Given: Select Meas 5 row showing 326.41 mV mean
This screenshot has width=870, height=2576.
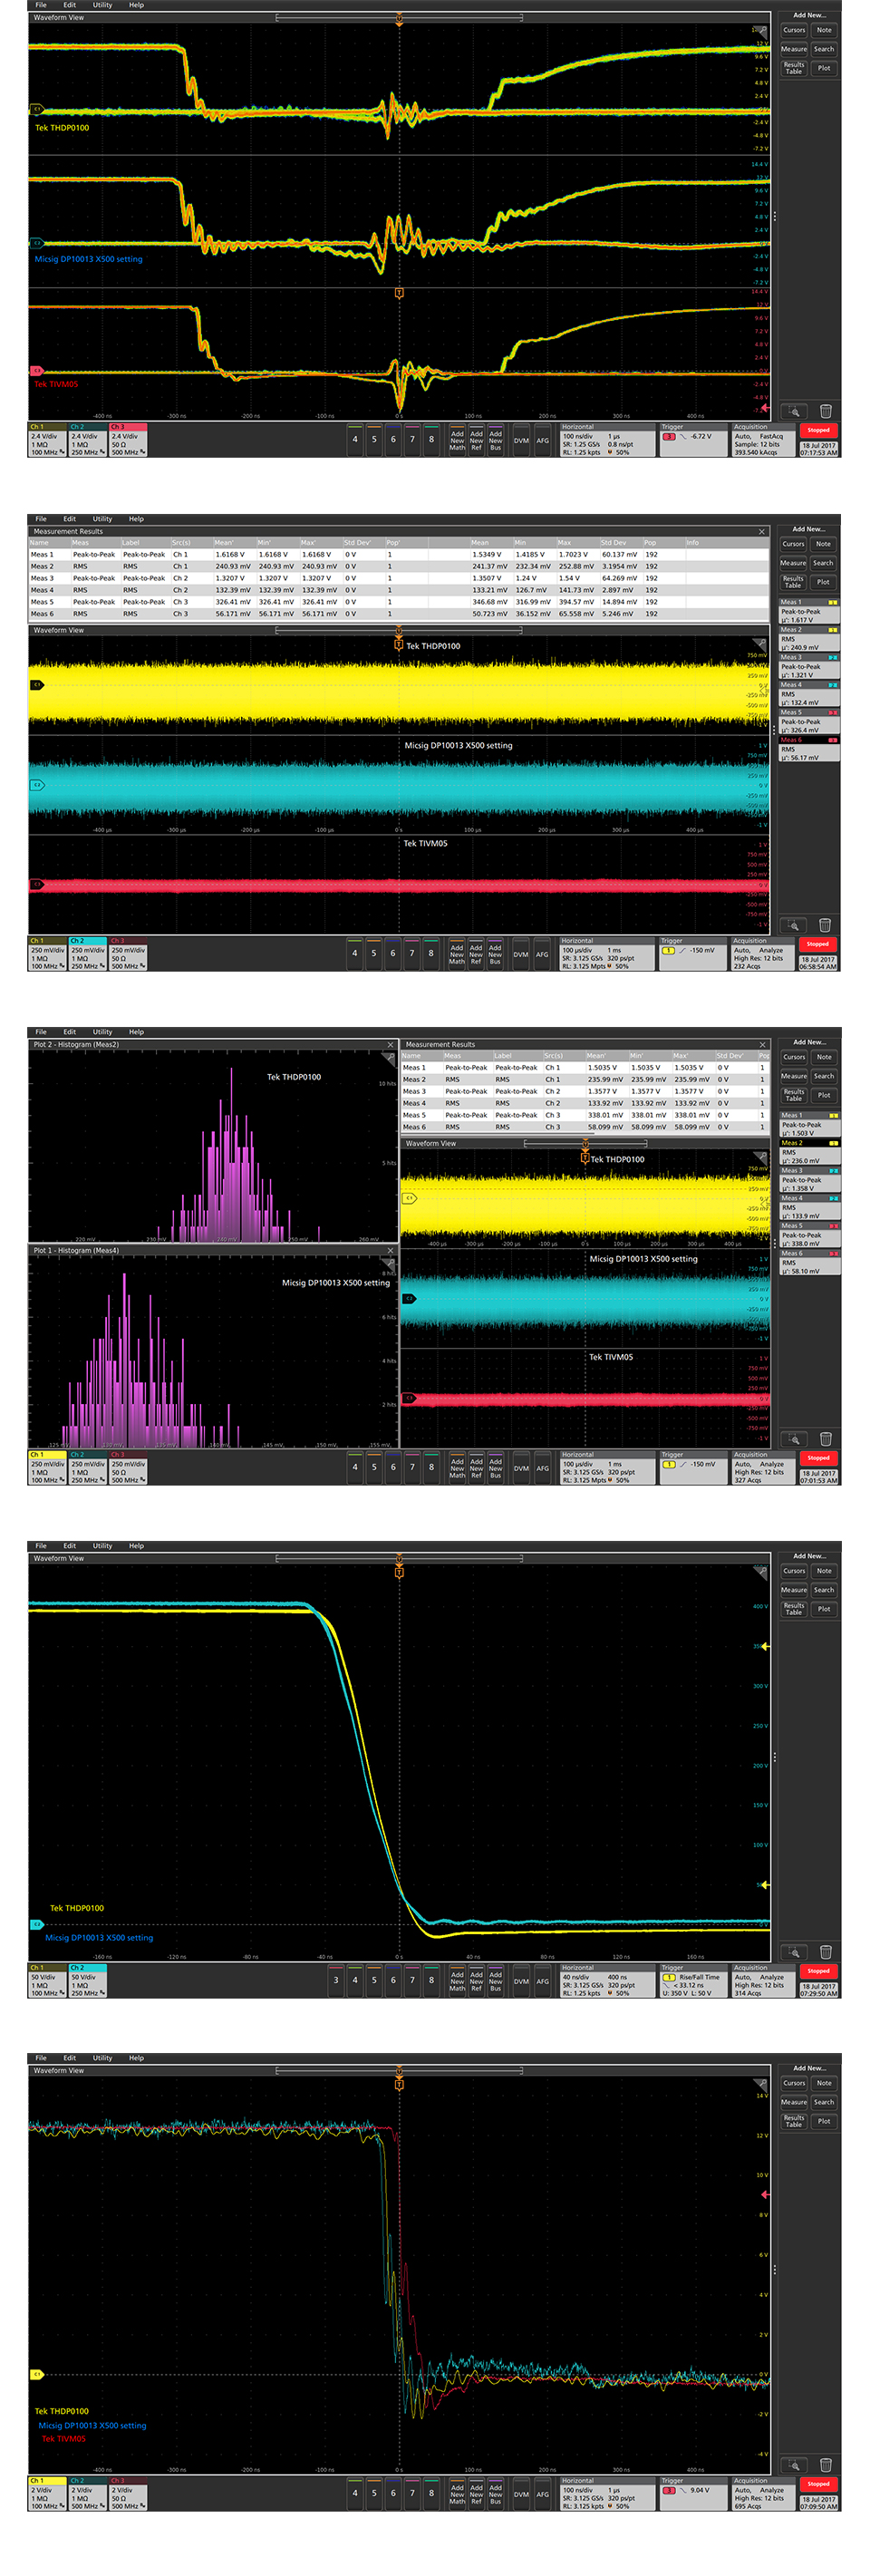Looking at the screenshot, I should (x=400, y=602).
